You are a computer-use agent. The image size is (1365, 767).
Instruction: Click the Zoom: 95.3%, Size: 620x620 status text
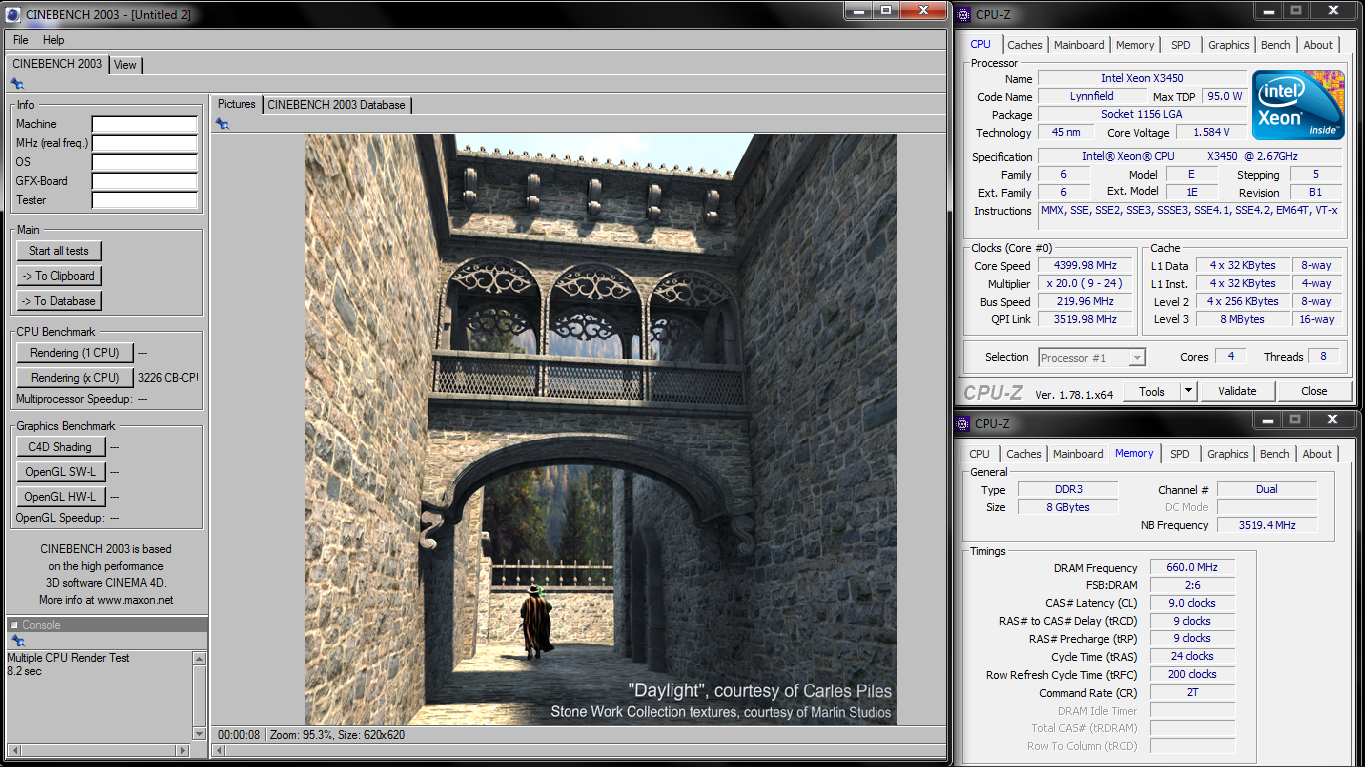pos(336,735)
